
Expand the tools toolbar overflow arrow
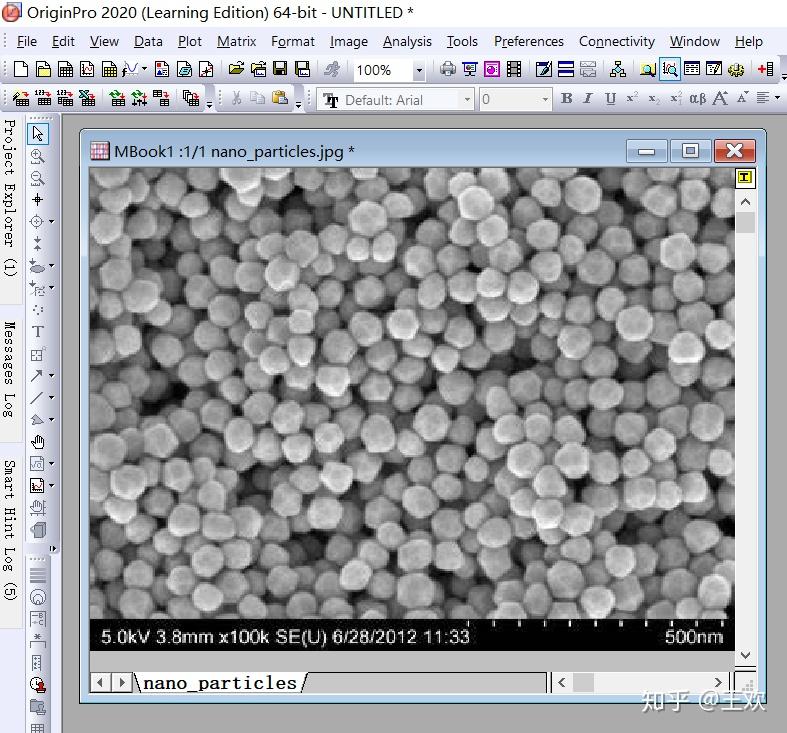click(x=52, y=548)
